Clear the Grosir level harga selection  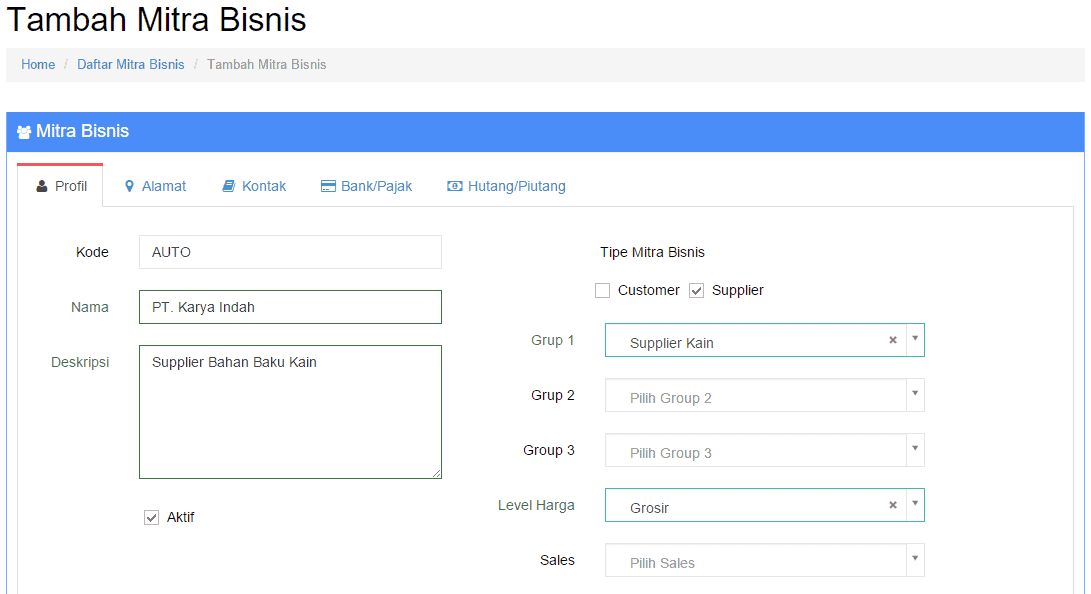click(893, 505)
